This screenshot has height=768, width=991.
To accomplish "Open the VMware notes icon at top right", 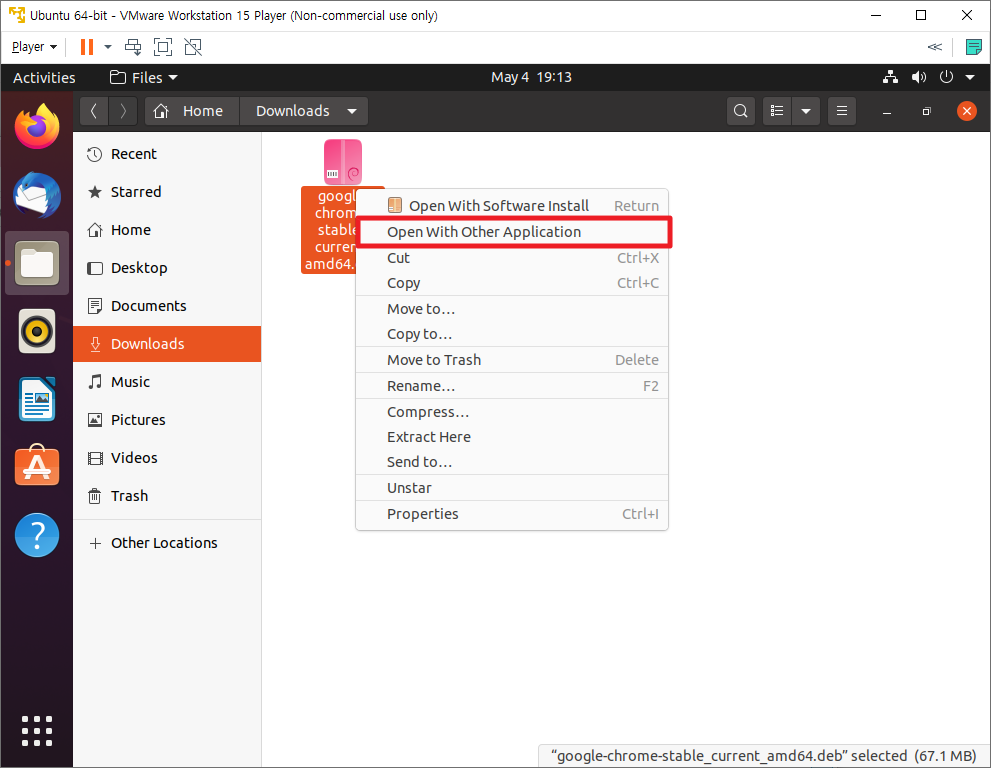I will [973, 47].
